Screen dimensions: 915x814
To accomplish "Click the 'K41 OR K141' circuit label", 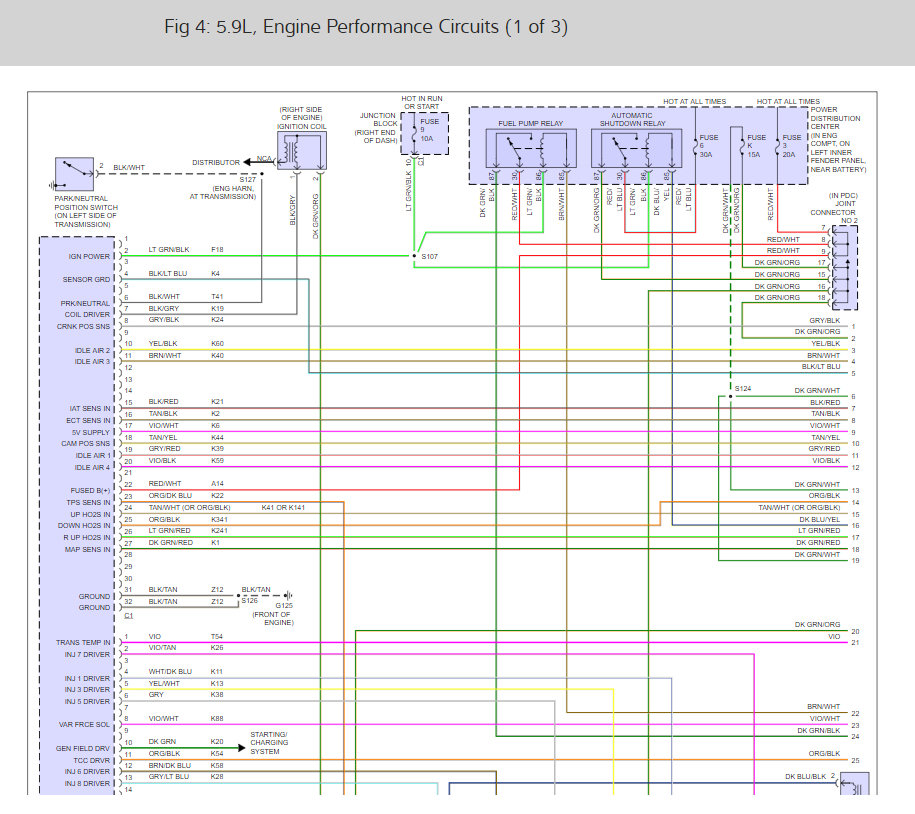I will click(x=283, y=508).
